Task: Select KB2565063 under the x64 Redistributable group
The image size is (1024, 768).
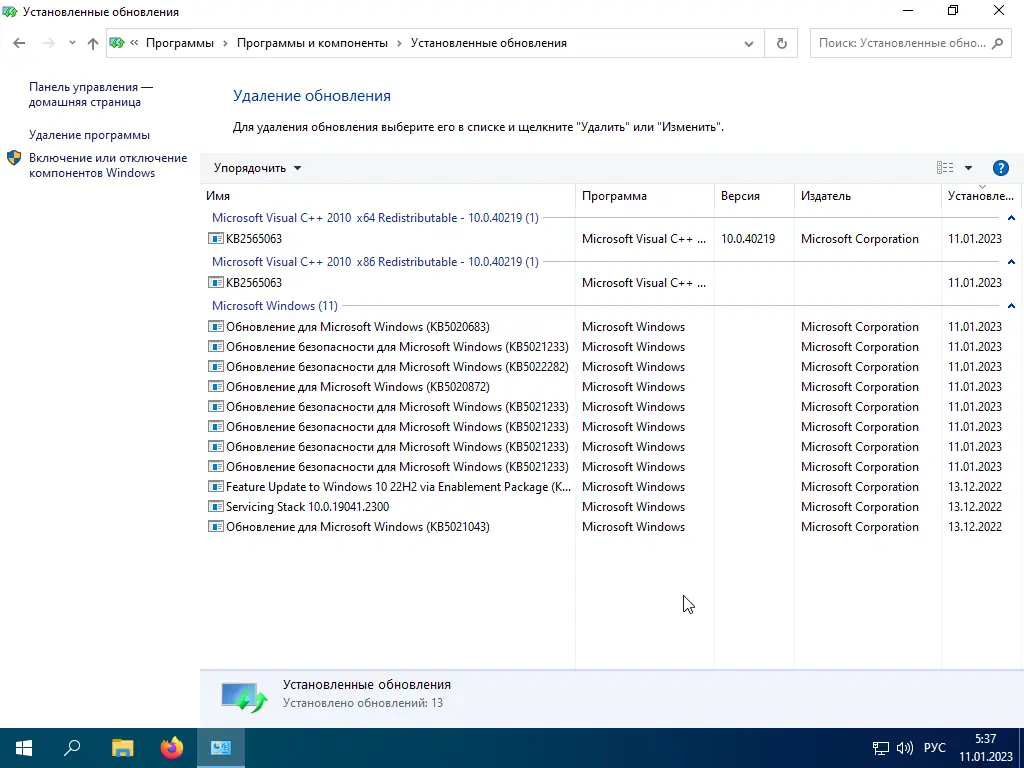Action: pos(610,239)
